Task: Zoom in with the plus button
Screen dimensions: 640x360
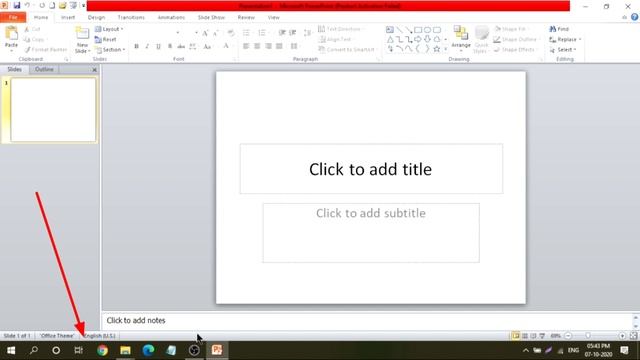Action: [x=622, y=336]
